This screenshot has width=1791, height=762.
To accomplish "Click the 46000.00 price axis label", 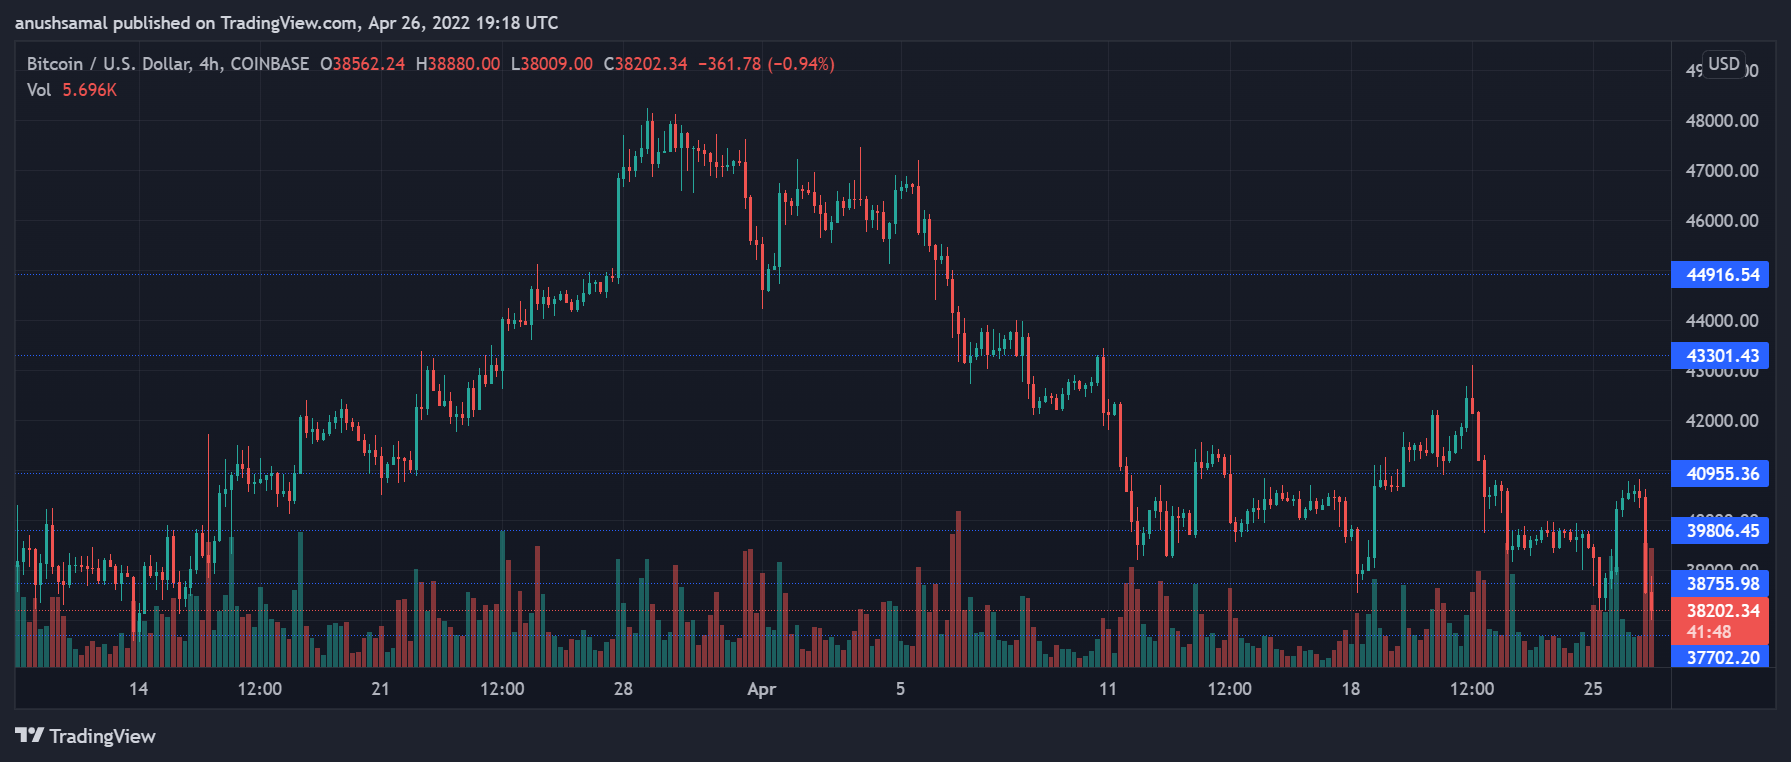I will (x=1721, y=221).
